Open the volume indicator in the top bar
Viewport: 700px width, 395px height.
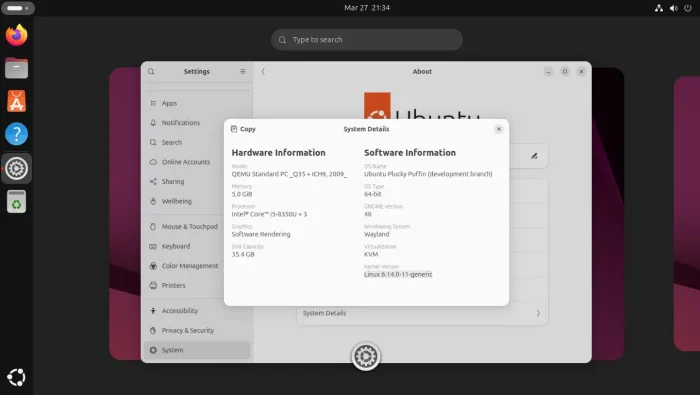click(673, 8)
